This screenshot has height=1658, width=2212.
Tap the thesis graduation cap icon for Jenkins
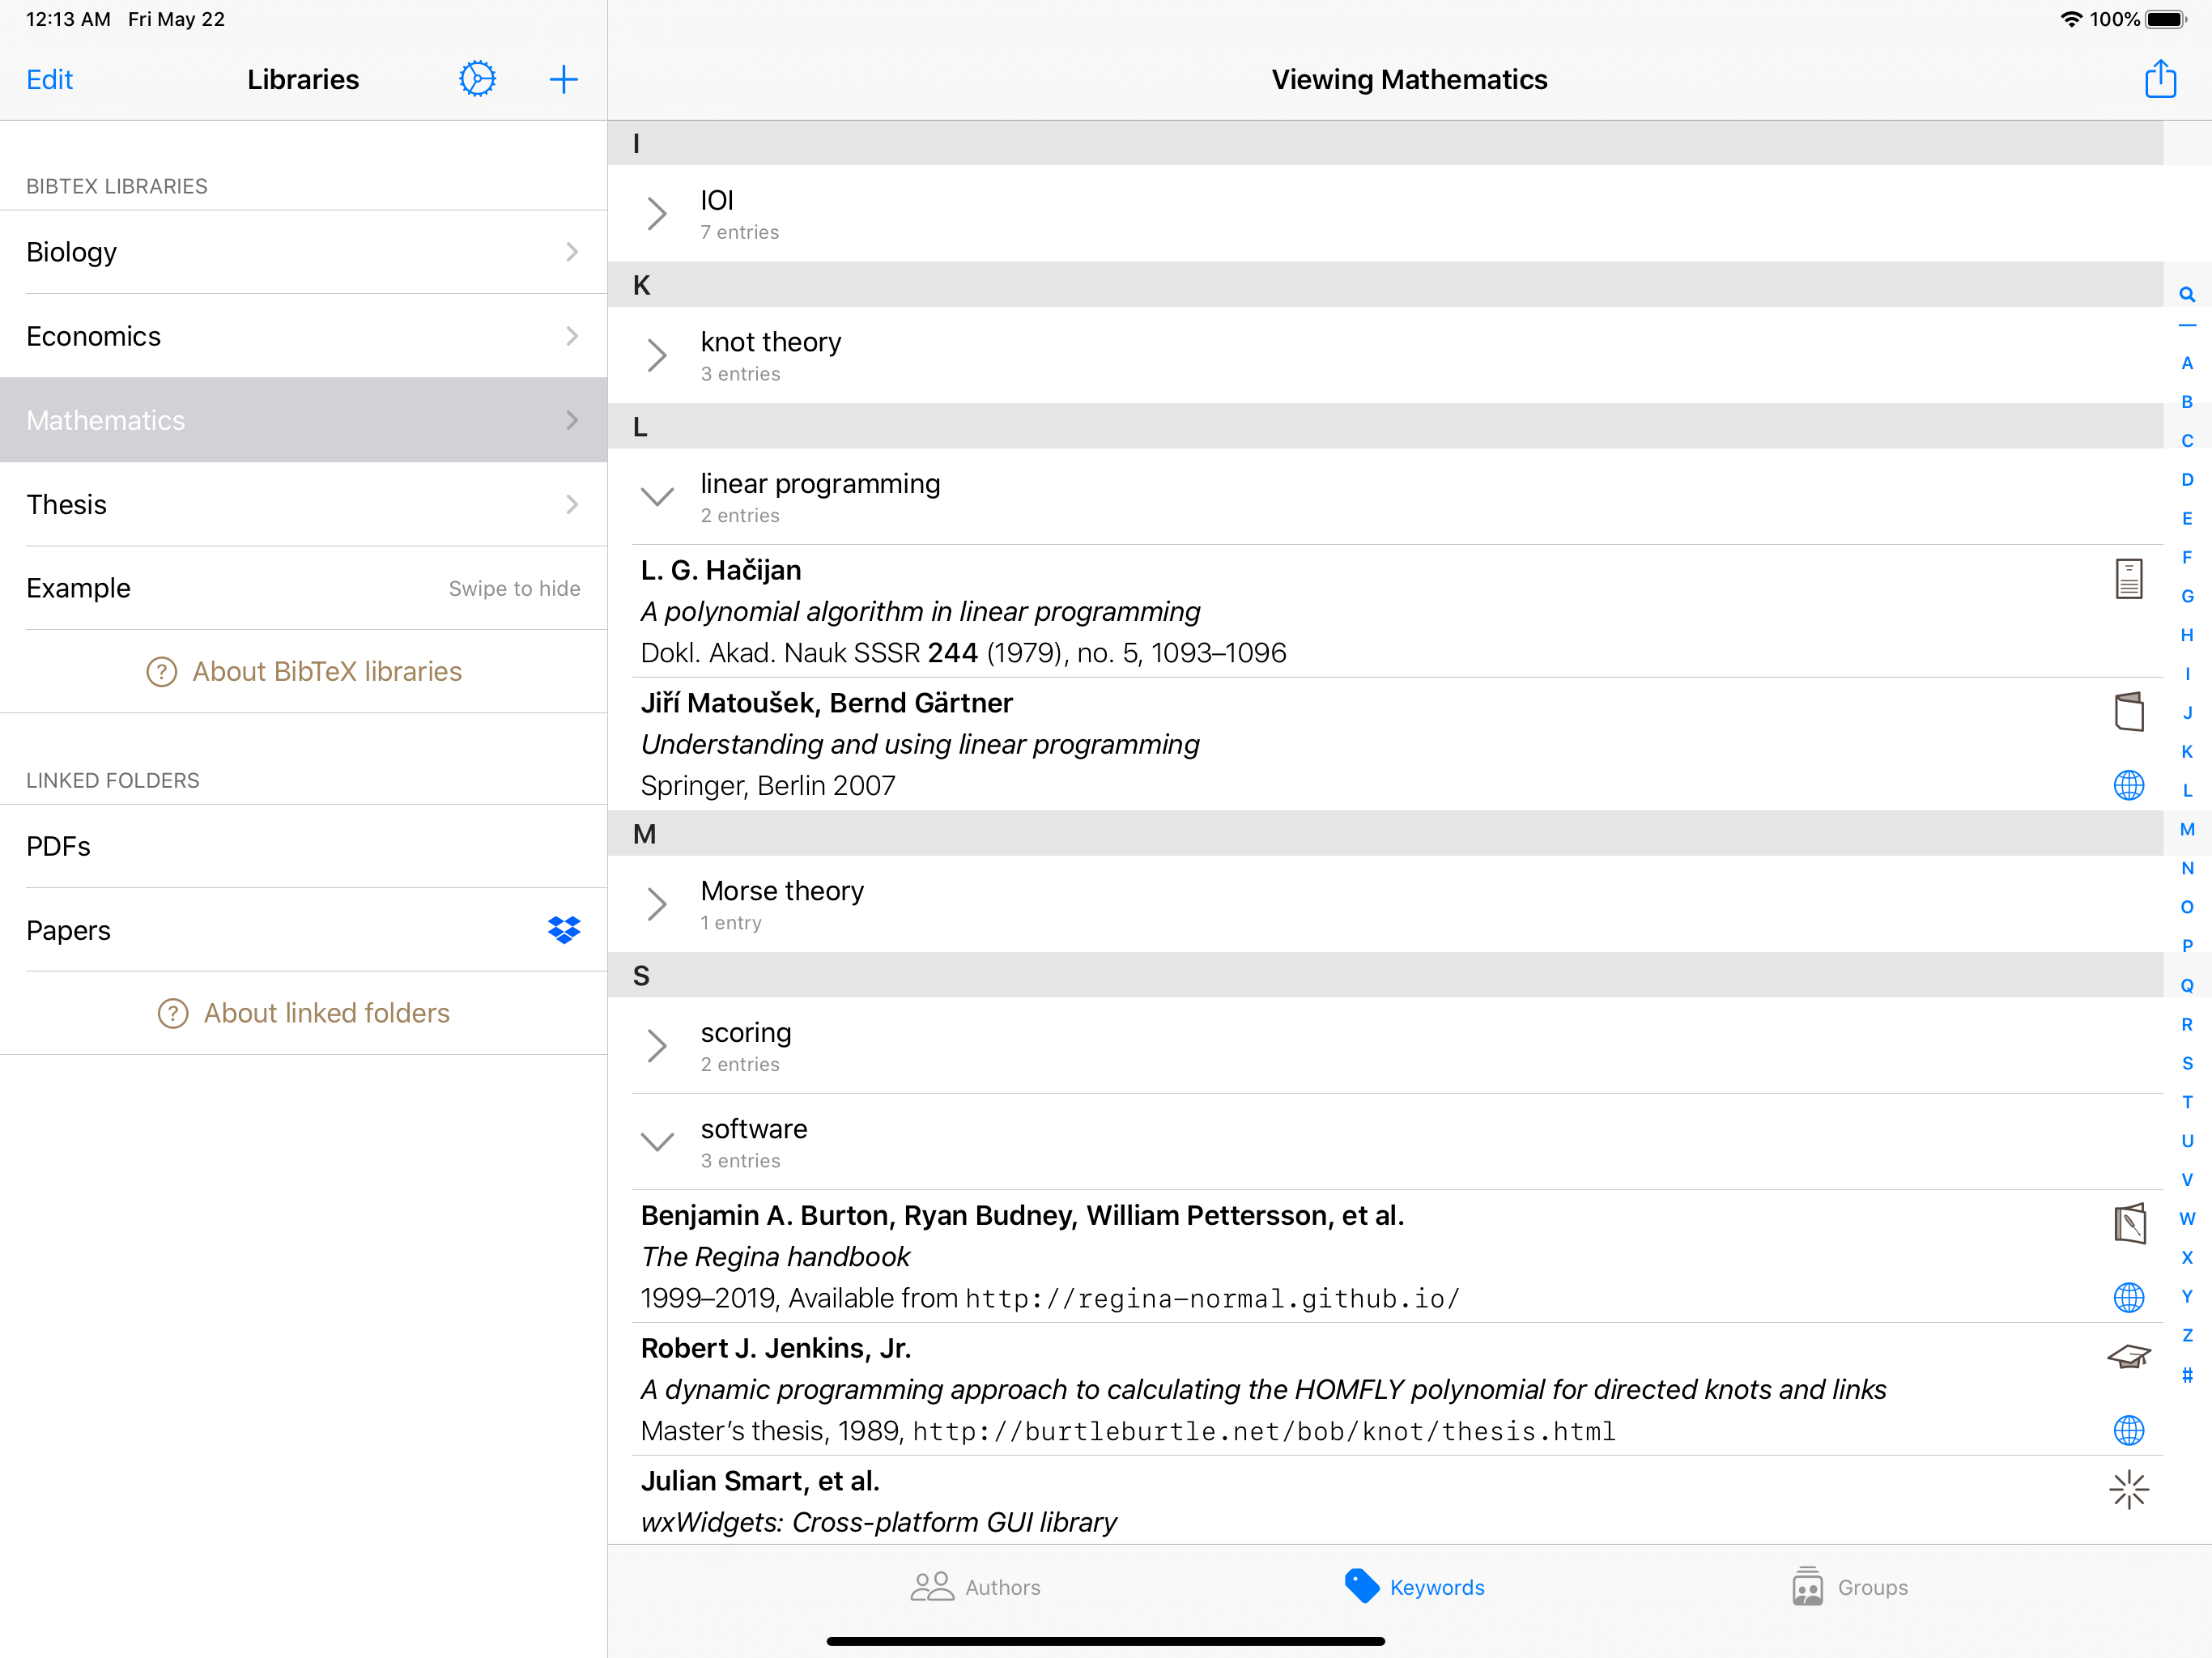[2128, 1357]
